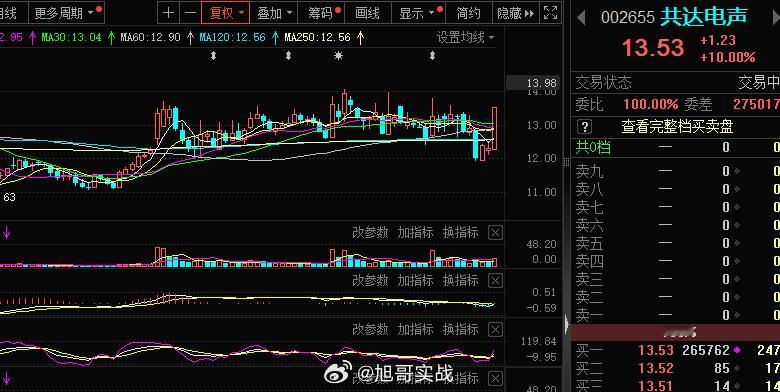This screenshot has width=780, height=392.
Task: Click the 买一 volume 265762
Action: pos(706,351)
